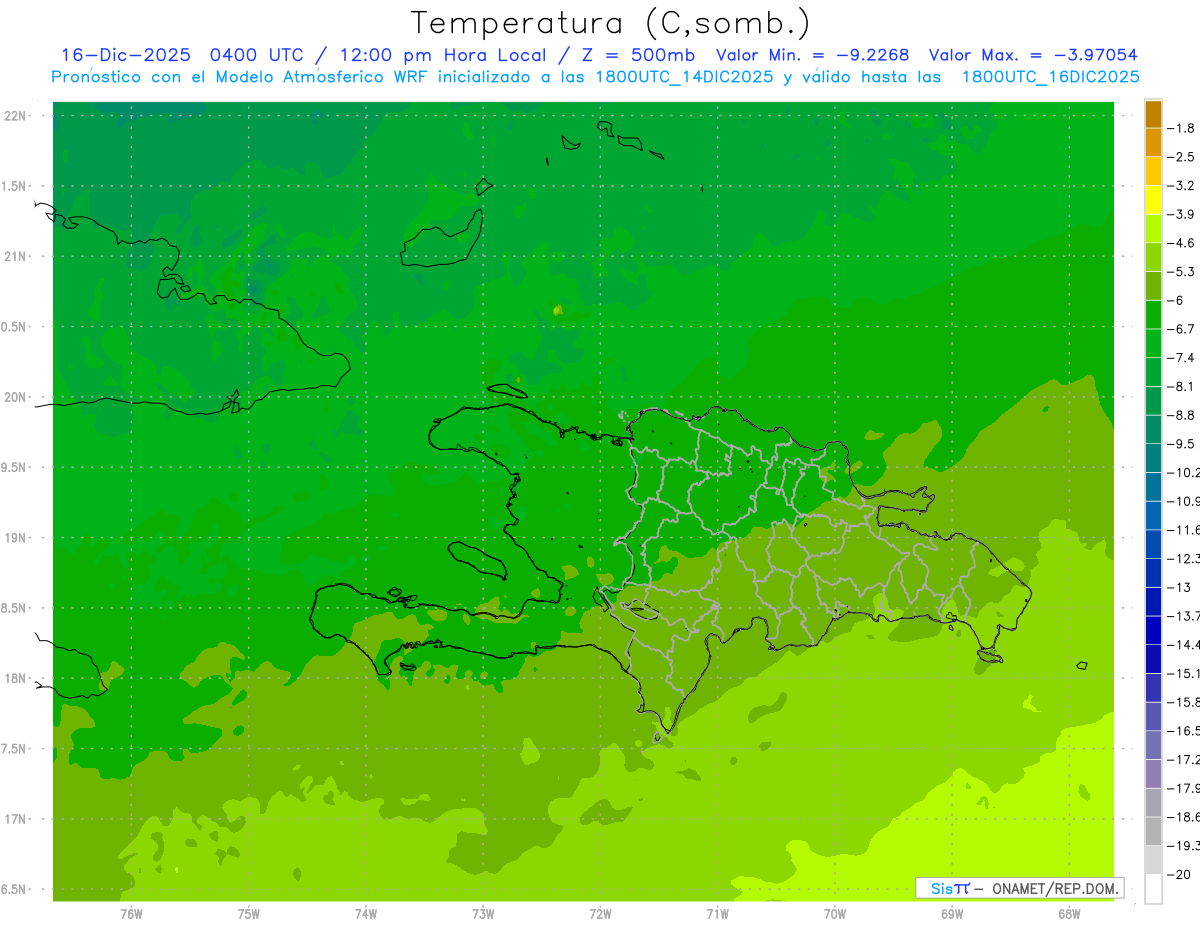Select the "69W" longitude label
Viewport: 1200px width, 927px height.
coord(952,914)
